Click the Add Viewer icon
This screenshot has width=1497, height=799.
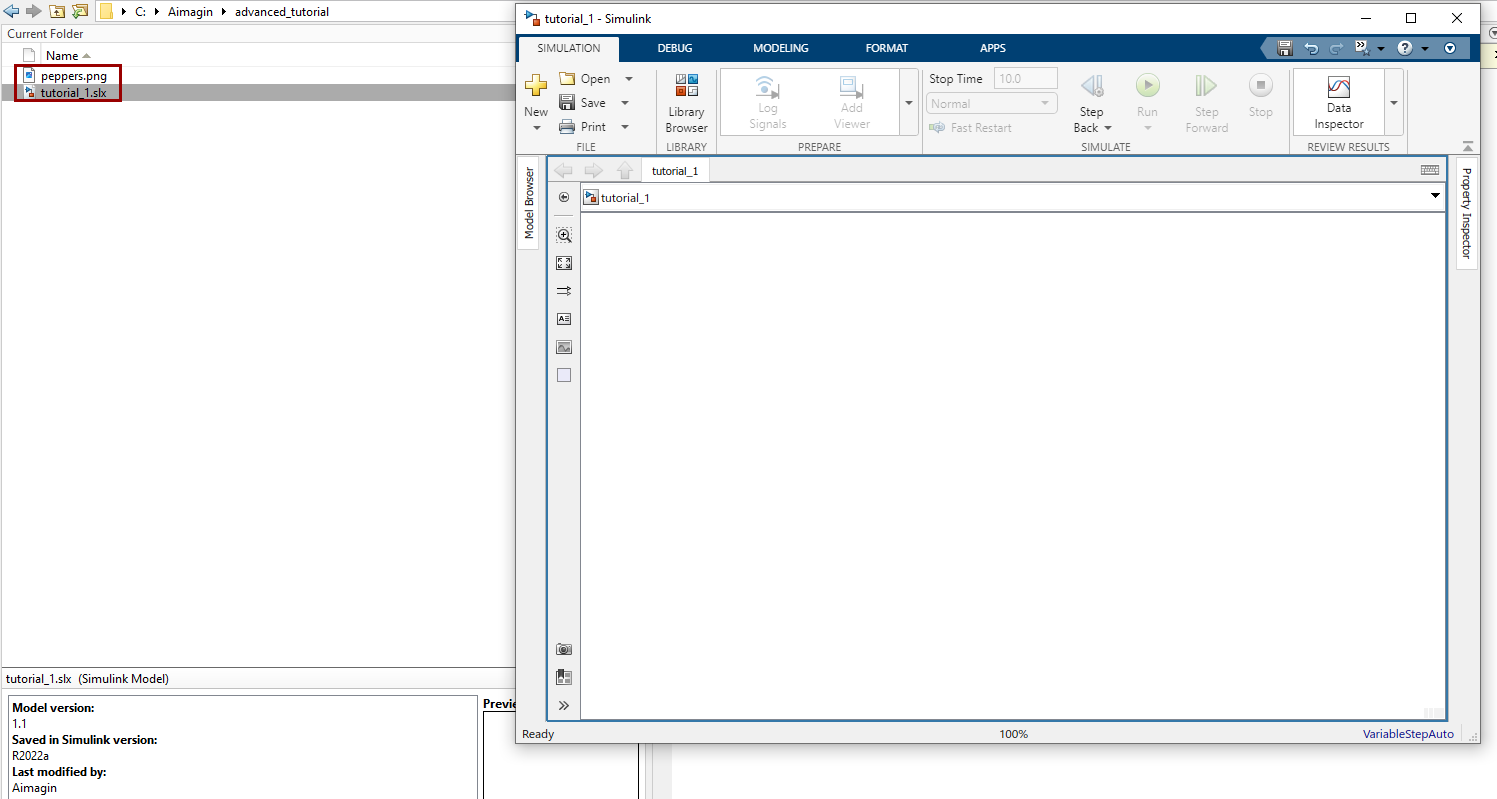coord(851,86)
